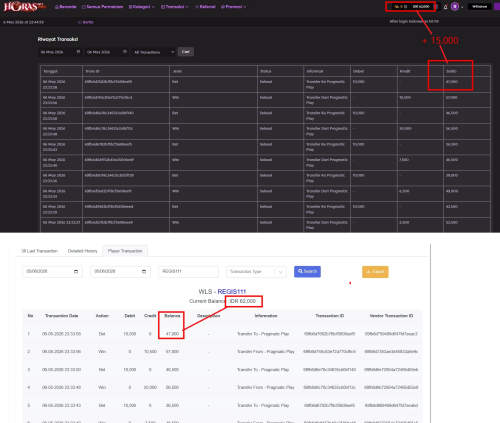500x423 pixels.
Task: Click the REGIS111 username input field
Action: point(188,271)
